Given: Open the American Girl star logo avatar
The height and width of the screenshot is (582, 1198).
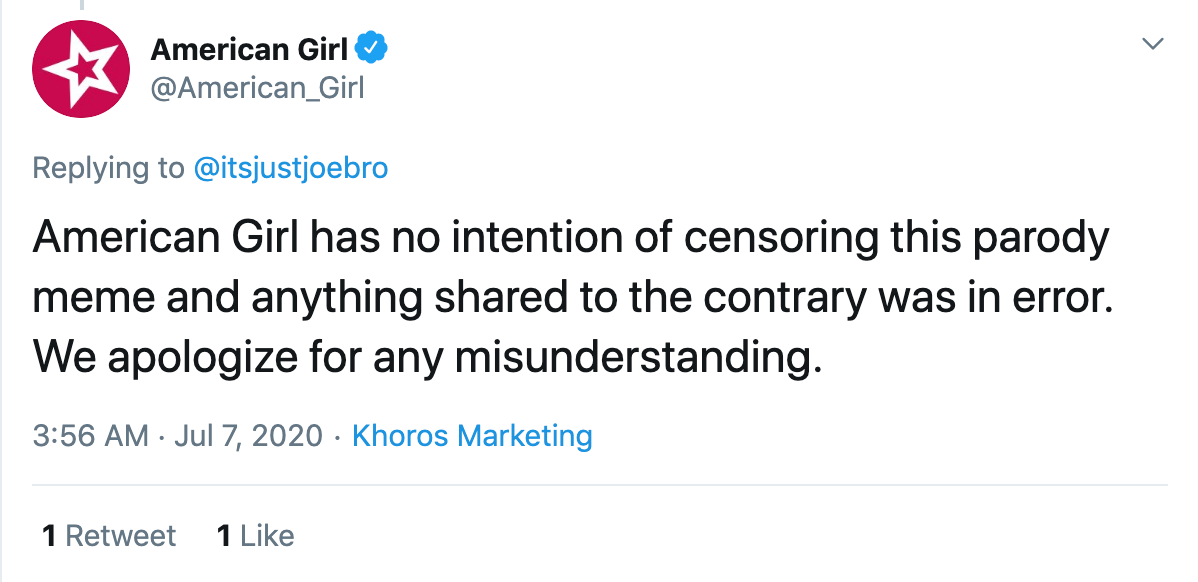Looking at the screenshot, I should click(81, 69).
